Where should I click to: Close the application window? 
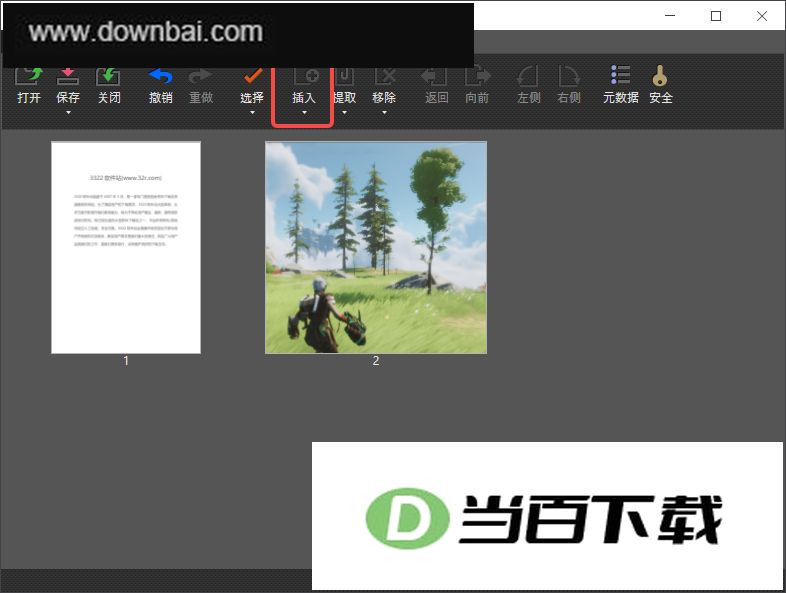tap(761, 16)
